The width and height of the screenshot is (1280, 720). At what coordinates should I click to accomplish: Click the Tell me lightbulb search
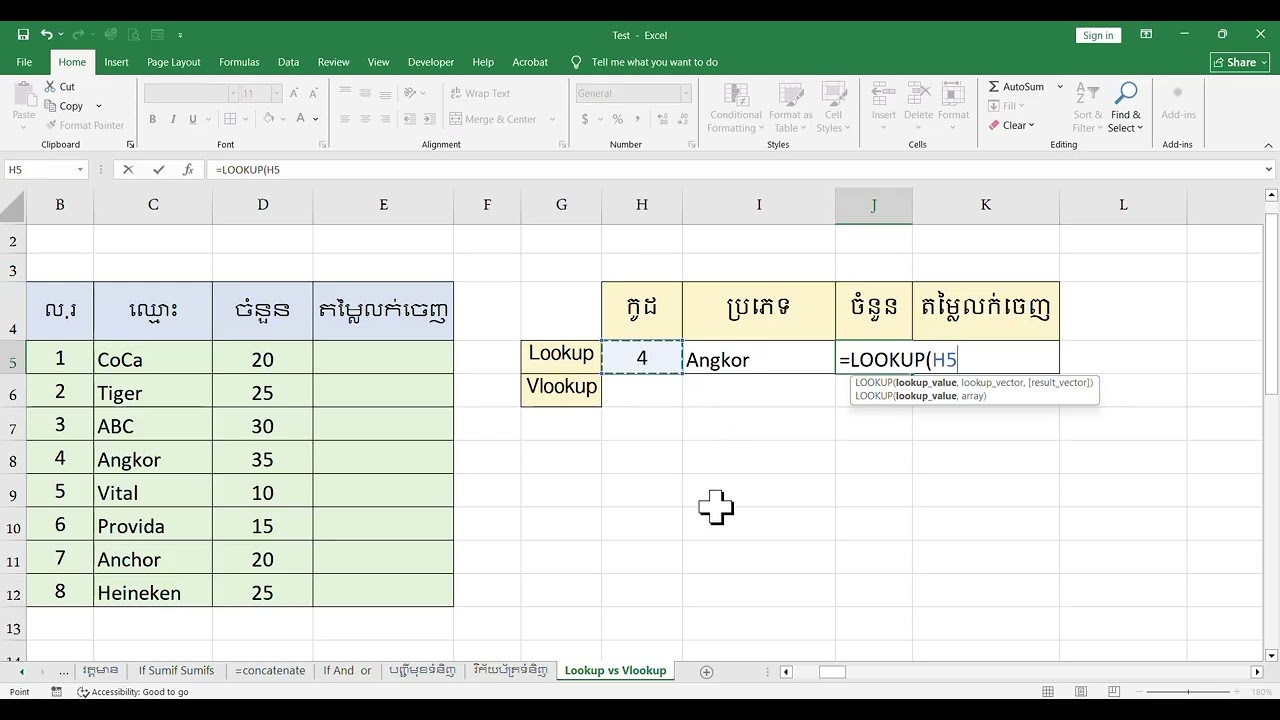pyautogui.click(x=576, y=62)
